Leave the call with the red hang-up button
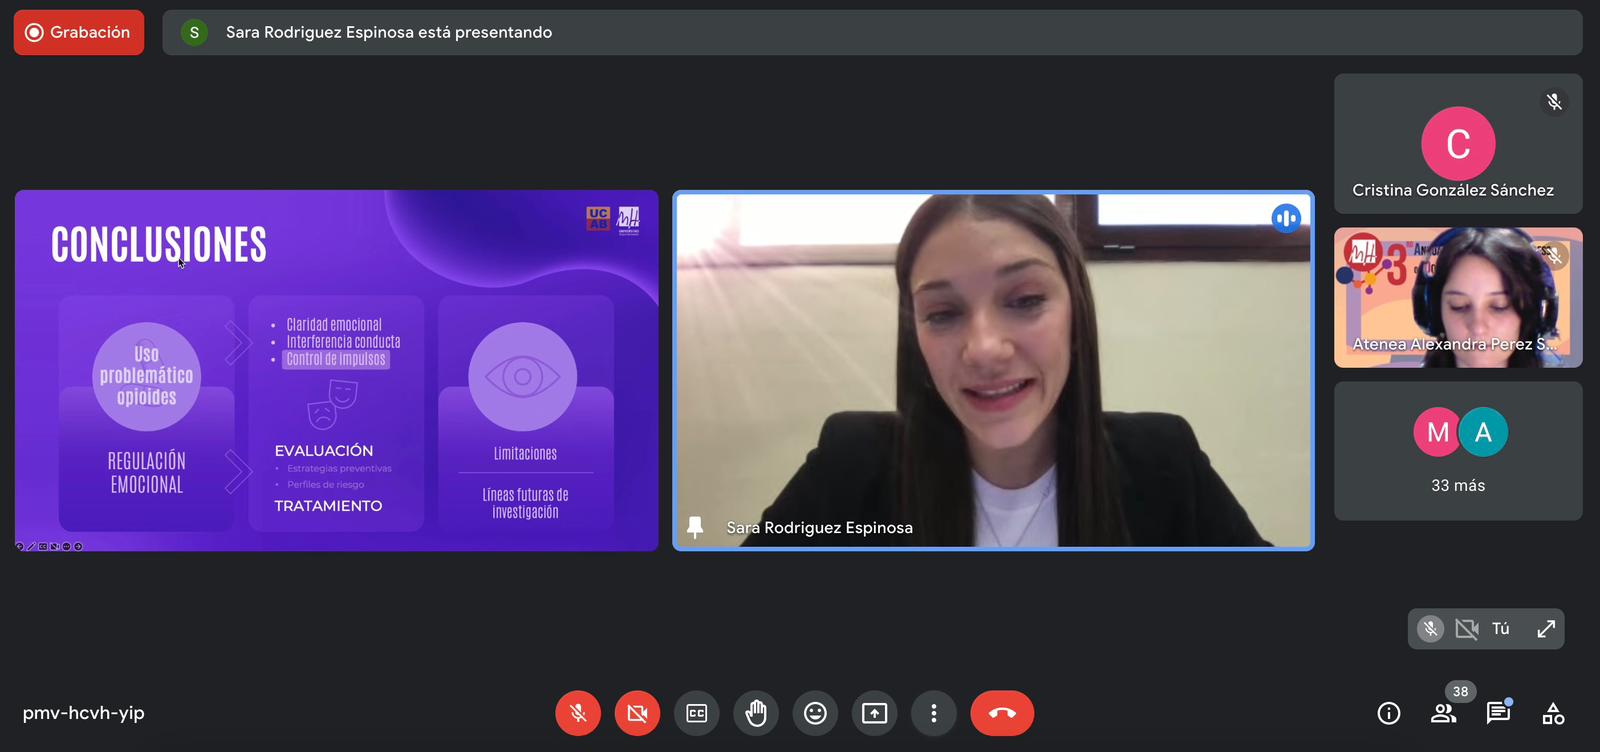 click(1002, 713)
